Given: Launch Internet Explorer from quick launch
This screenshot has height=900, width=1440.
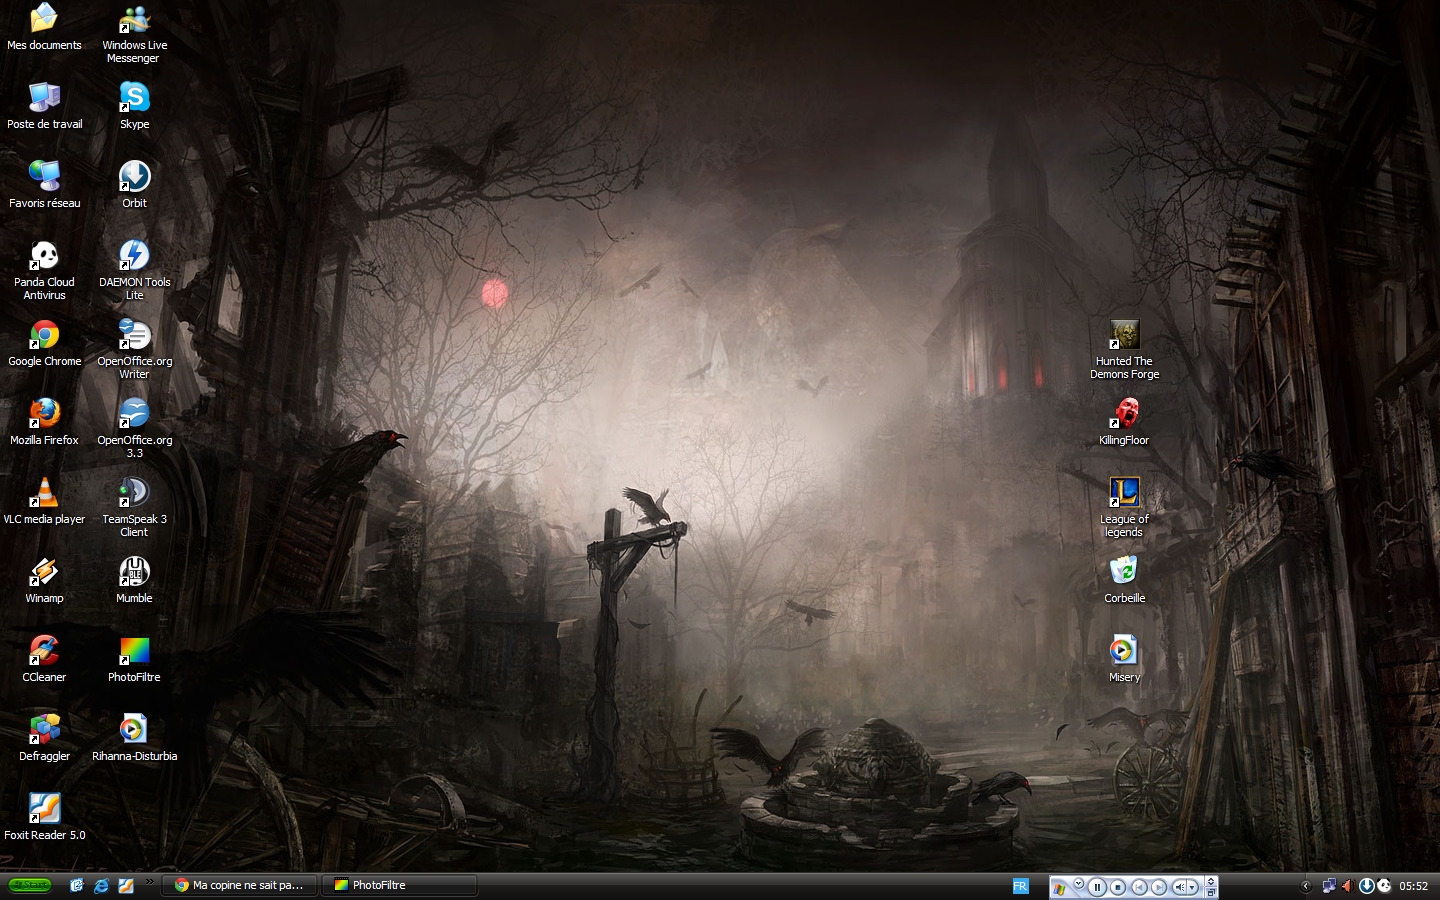Looking at the screenshot, I should coord(101,885).
